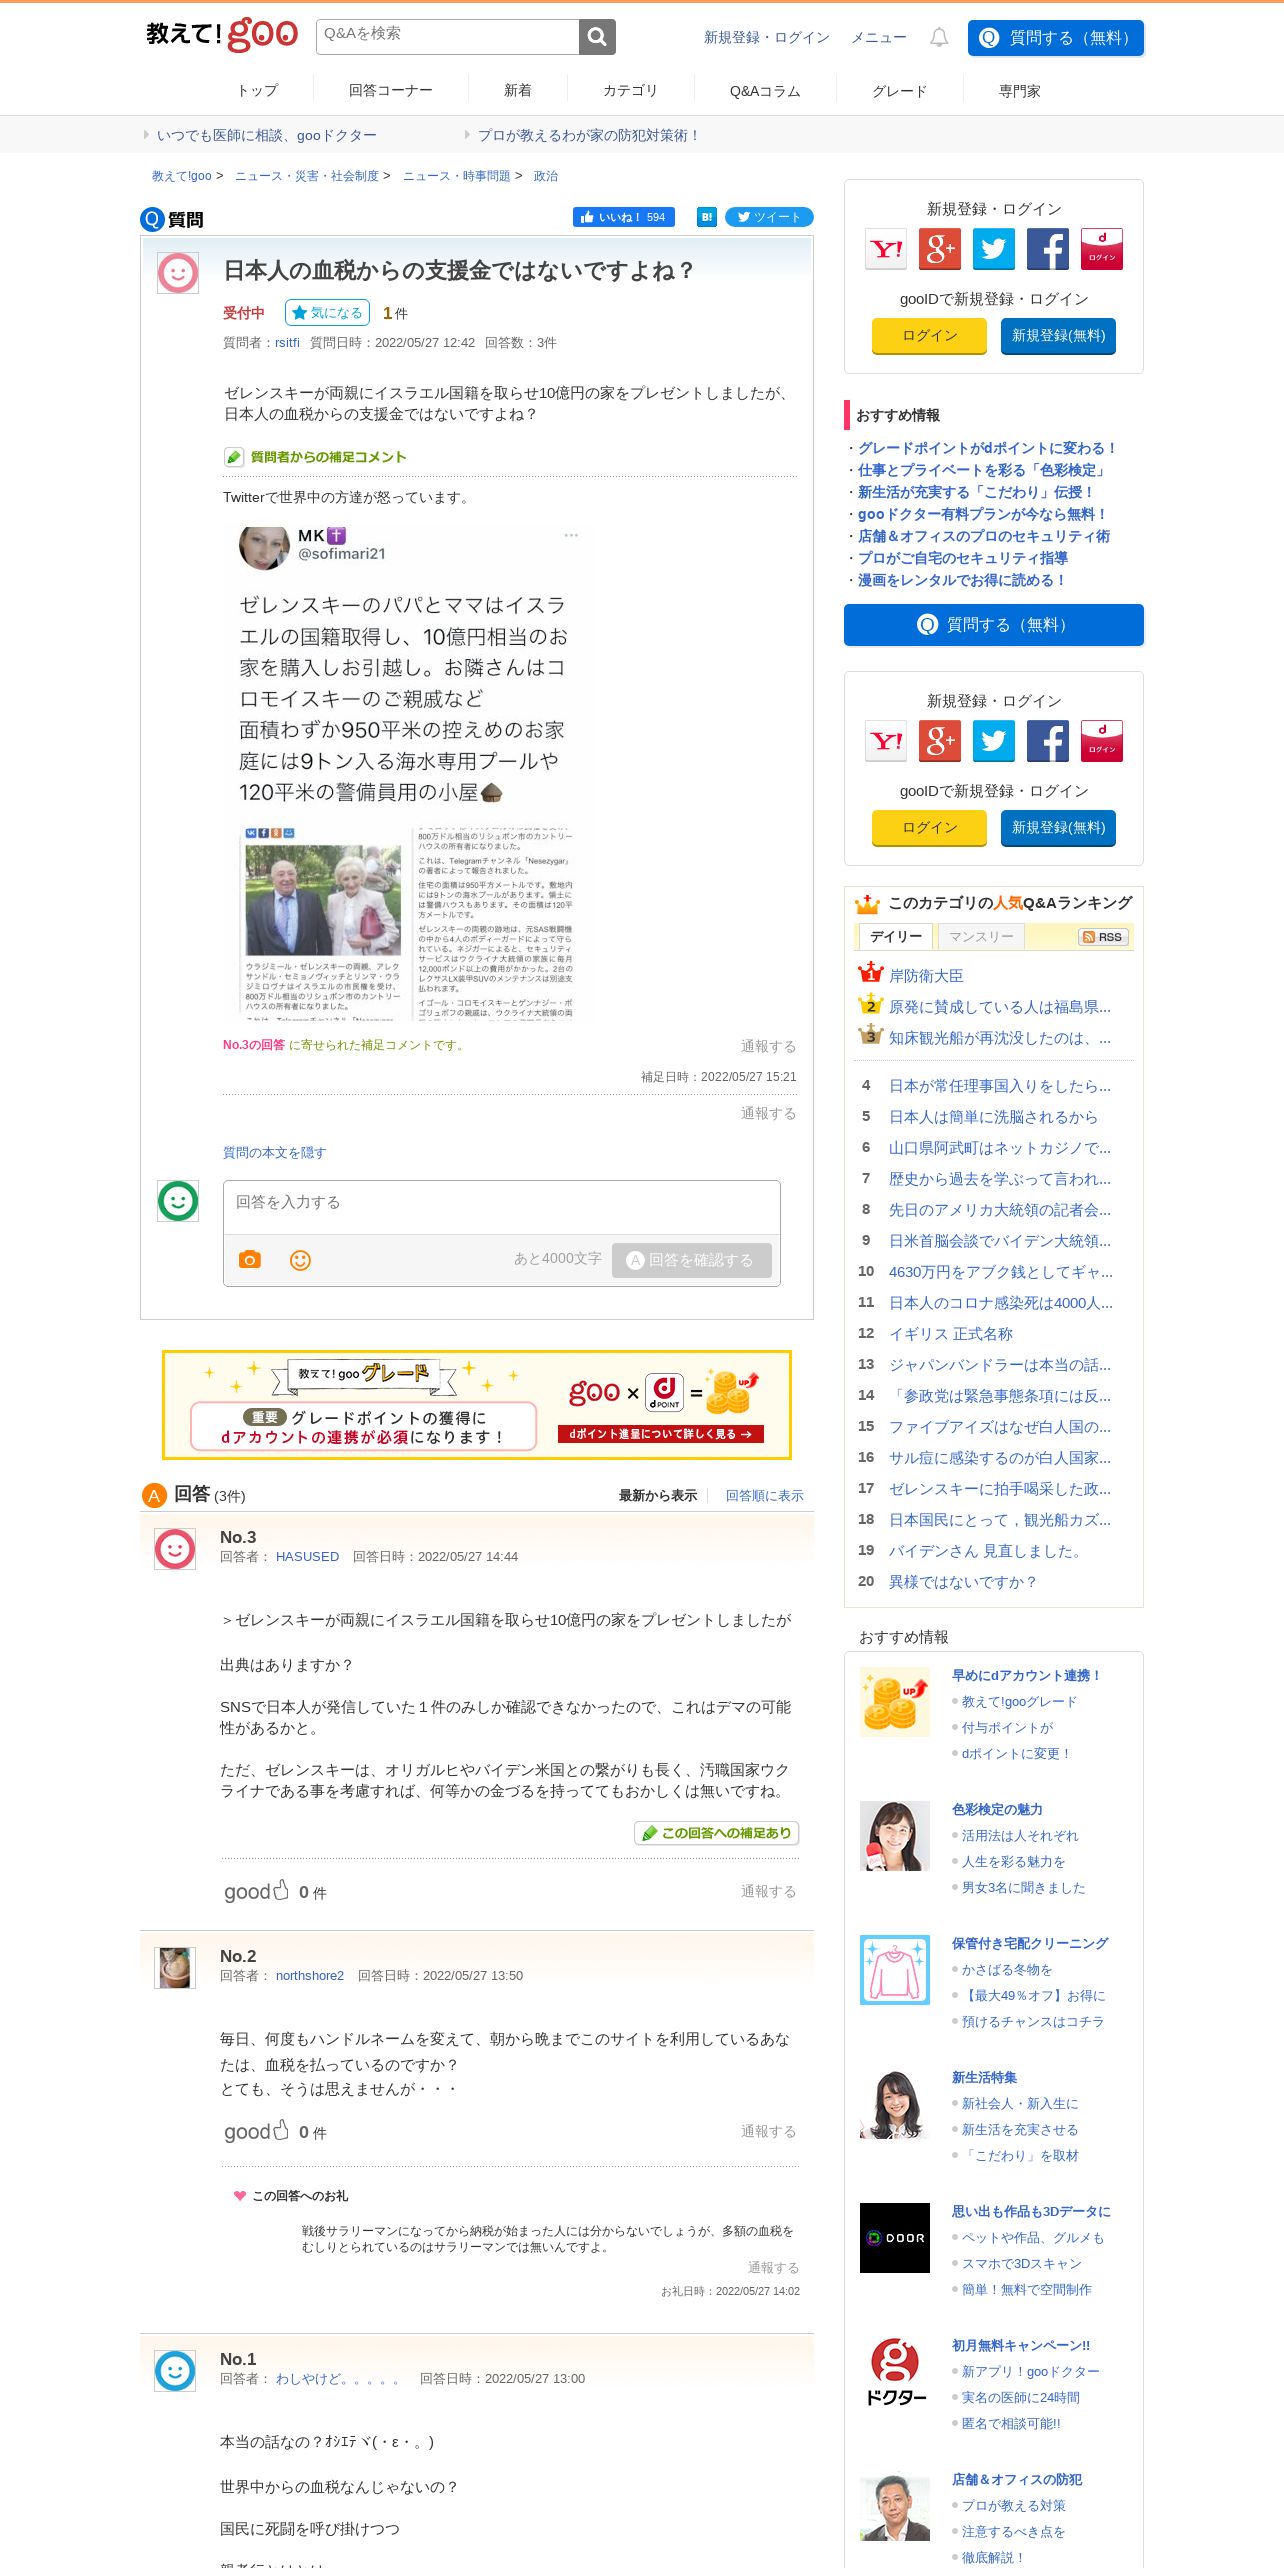Click the ellipsis menu on the embedded tweet

click(x=571, y=535)
